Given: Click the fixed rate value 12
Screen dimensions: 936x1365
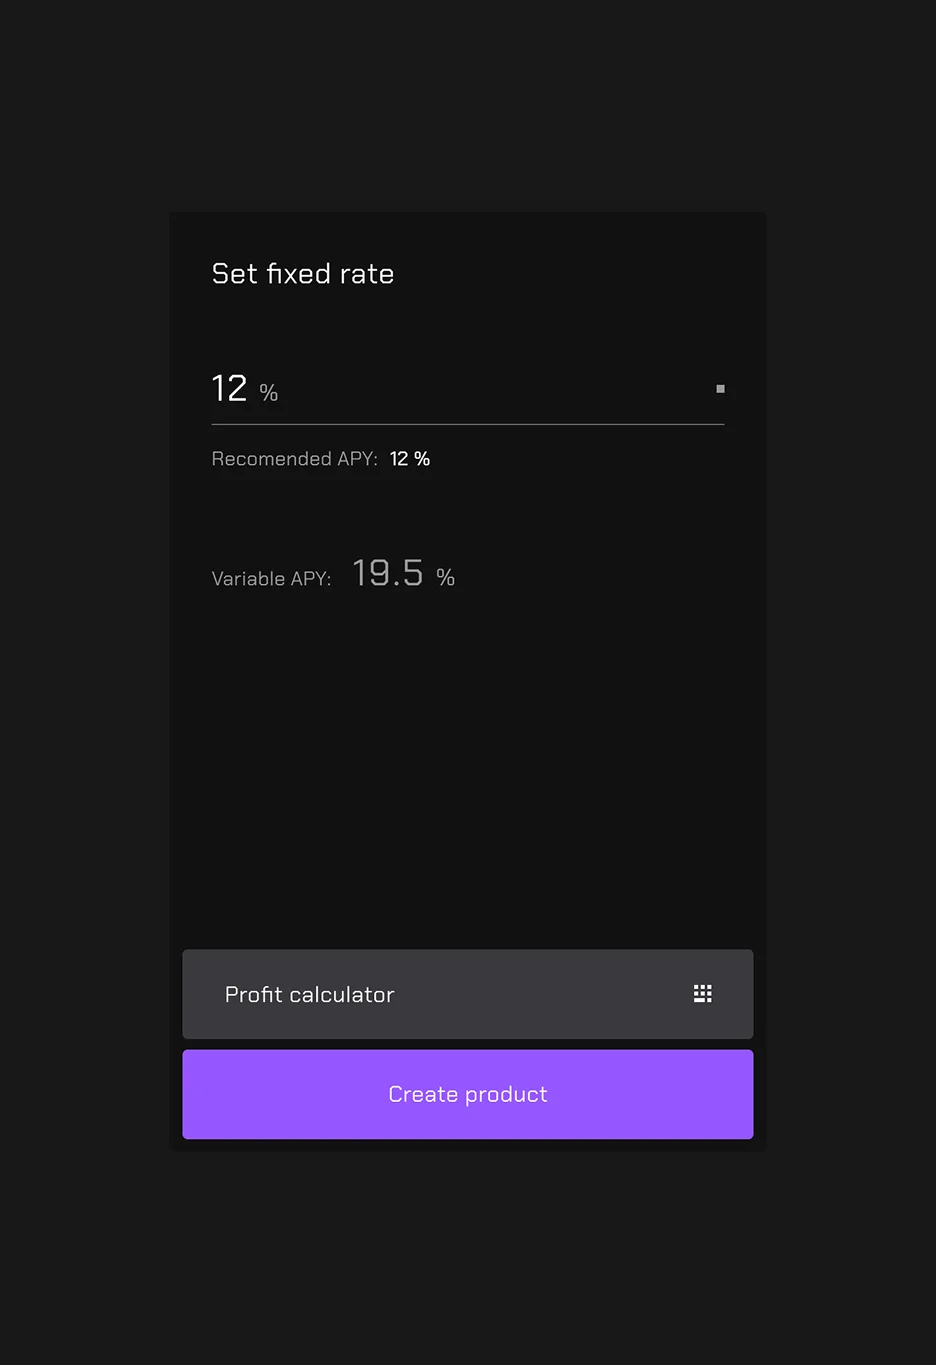Looking at the screenshot, I should (x=229, y=388).
